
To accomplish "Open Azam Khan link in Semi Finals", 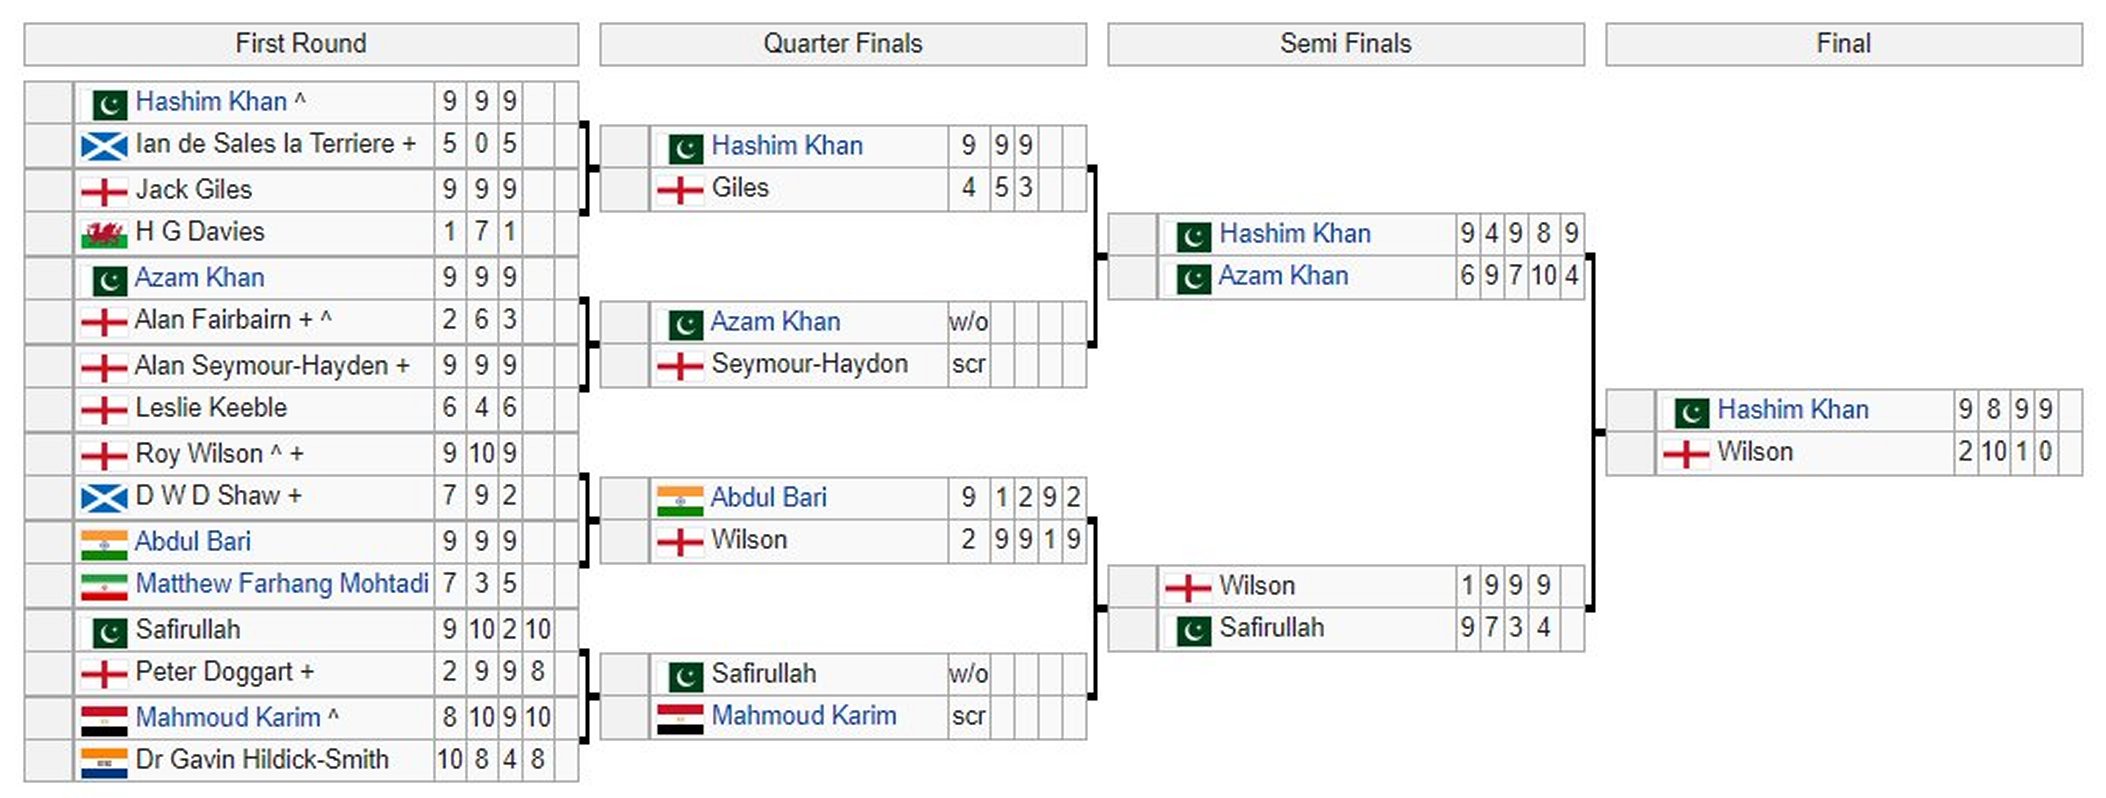I will click(1282, 276).
